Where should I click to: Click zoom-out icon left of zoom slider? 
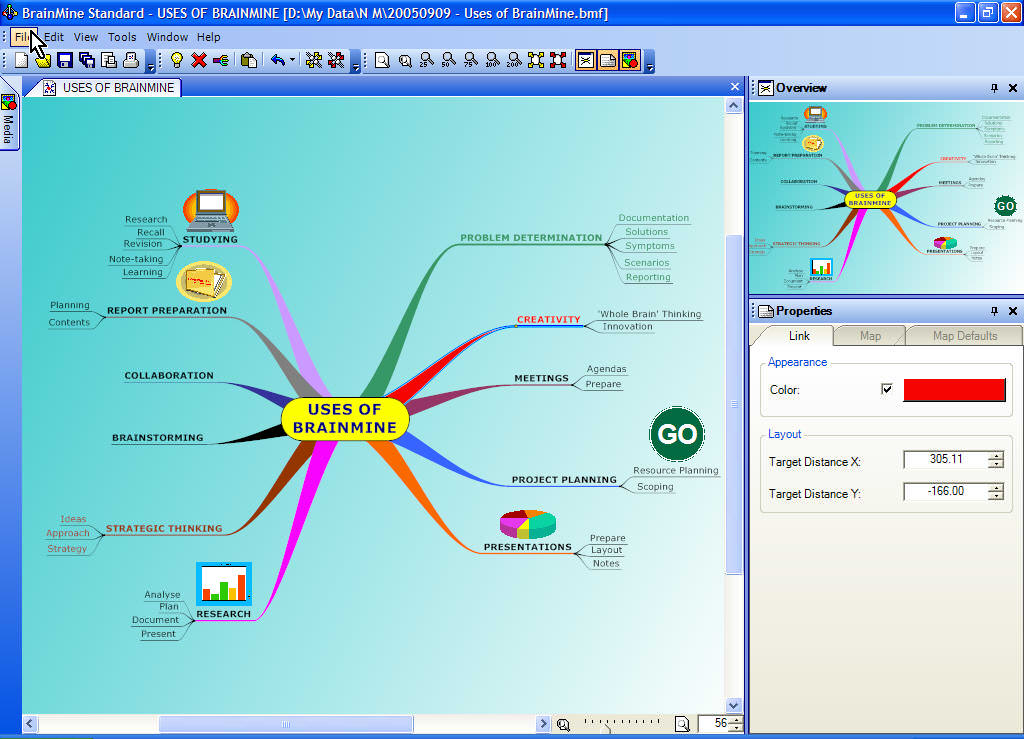(x=564, y=723)
